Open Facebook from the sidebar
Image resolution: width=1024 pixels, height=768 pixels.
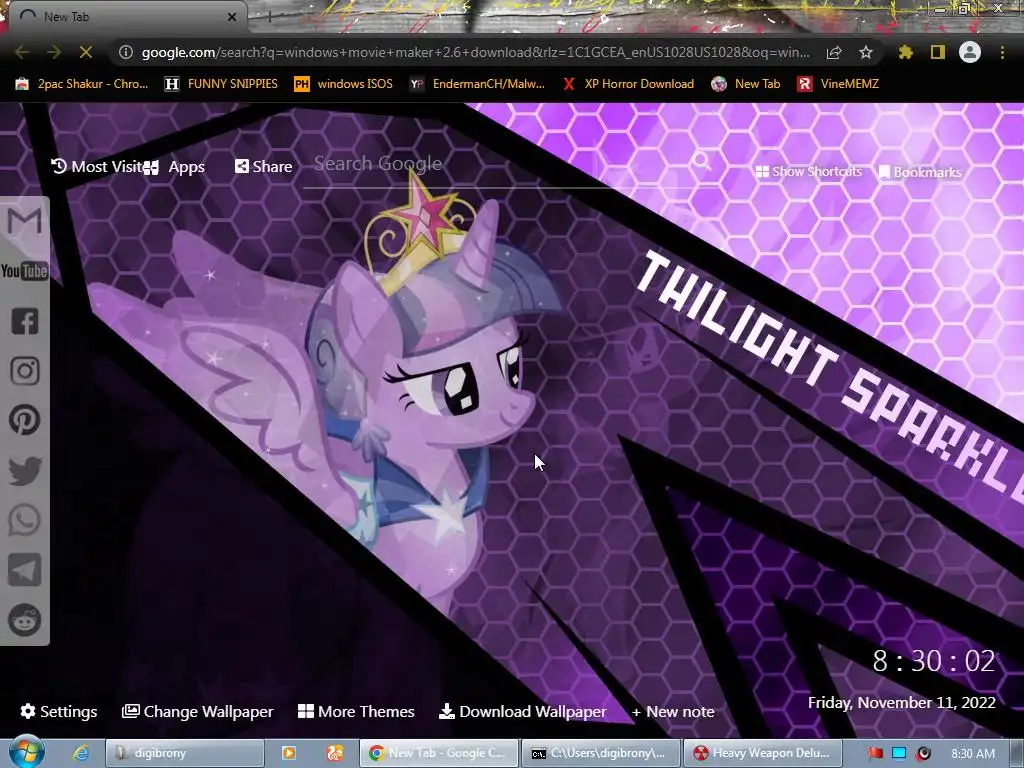(25, 321)
